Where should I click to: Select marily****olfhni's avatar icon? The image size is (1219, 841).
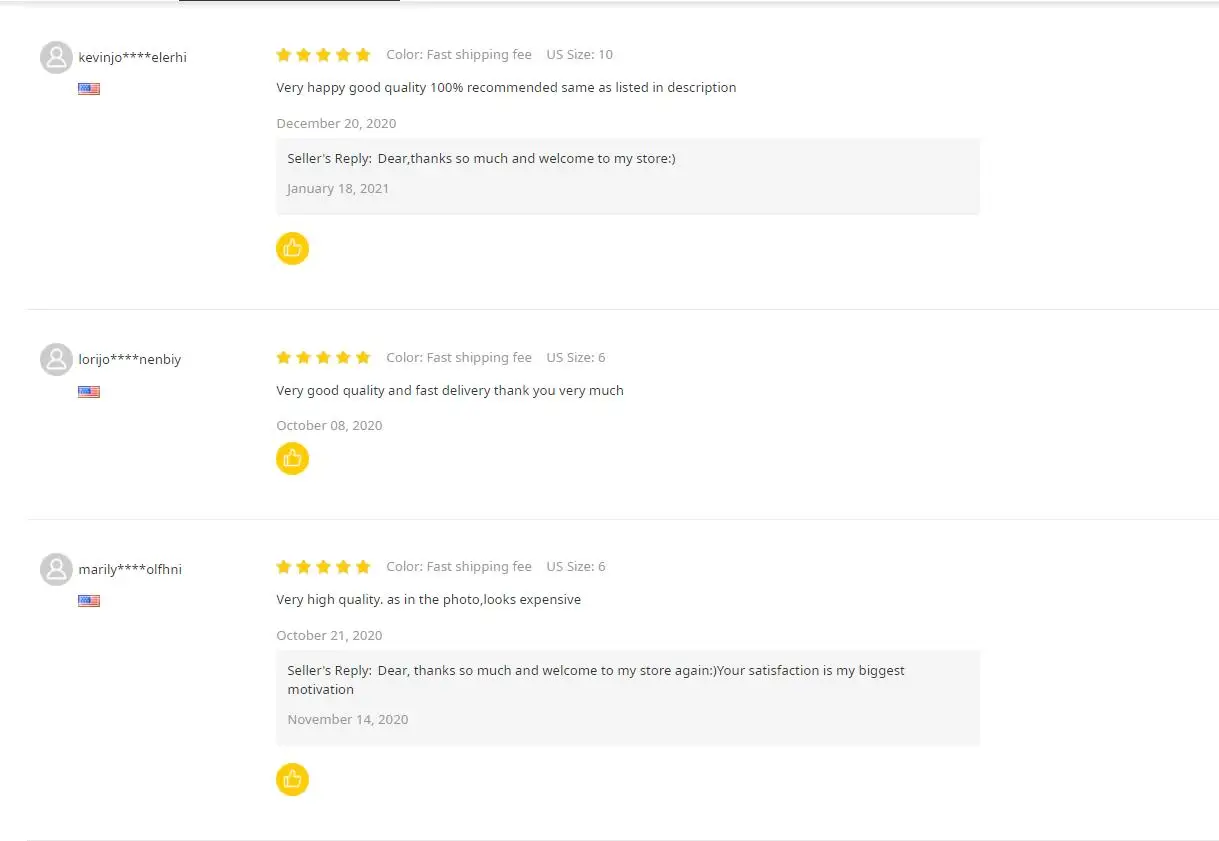(x=56, y=570)
